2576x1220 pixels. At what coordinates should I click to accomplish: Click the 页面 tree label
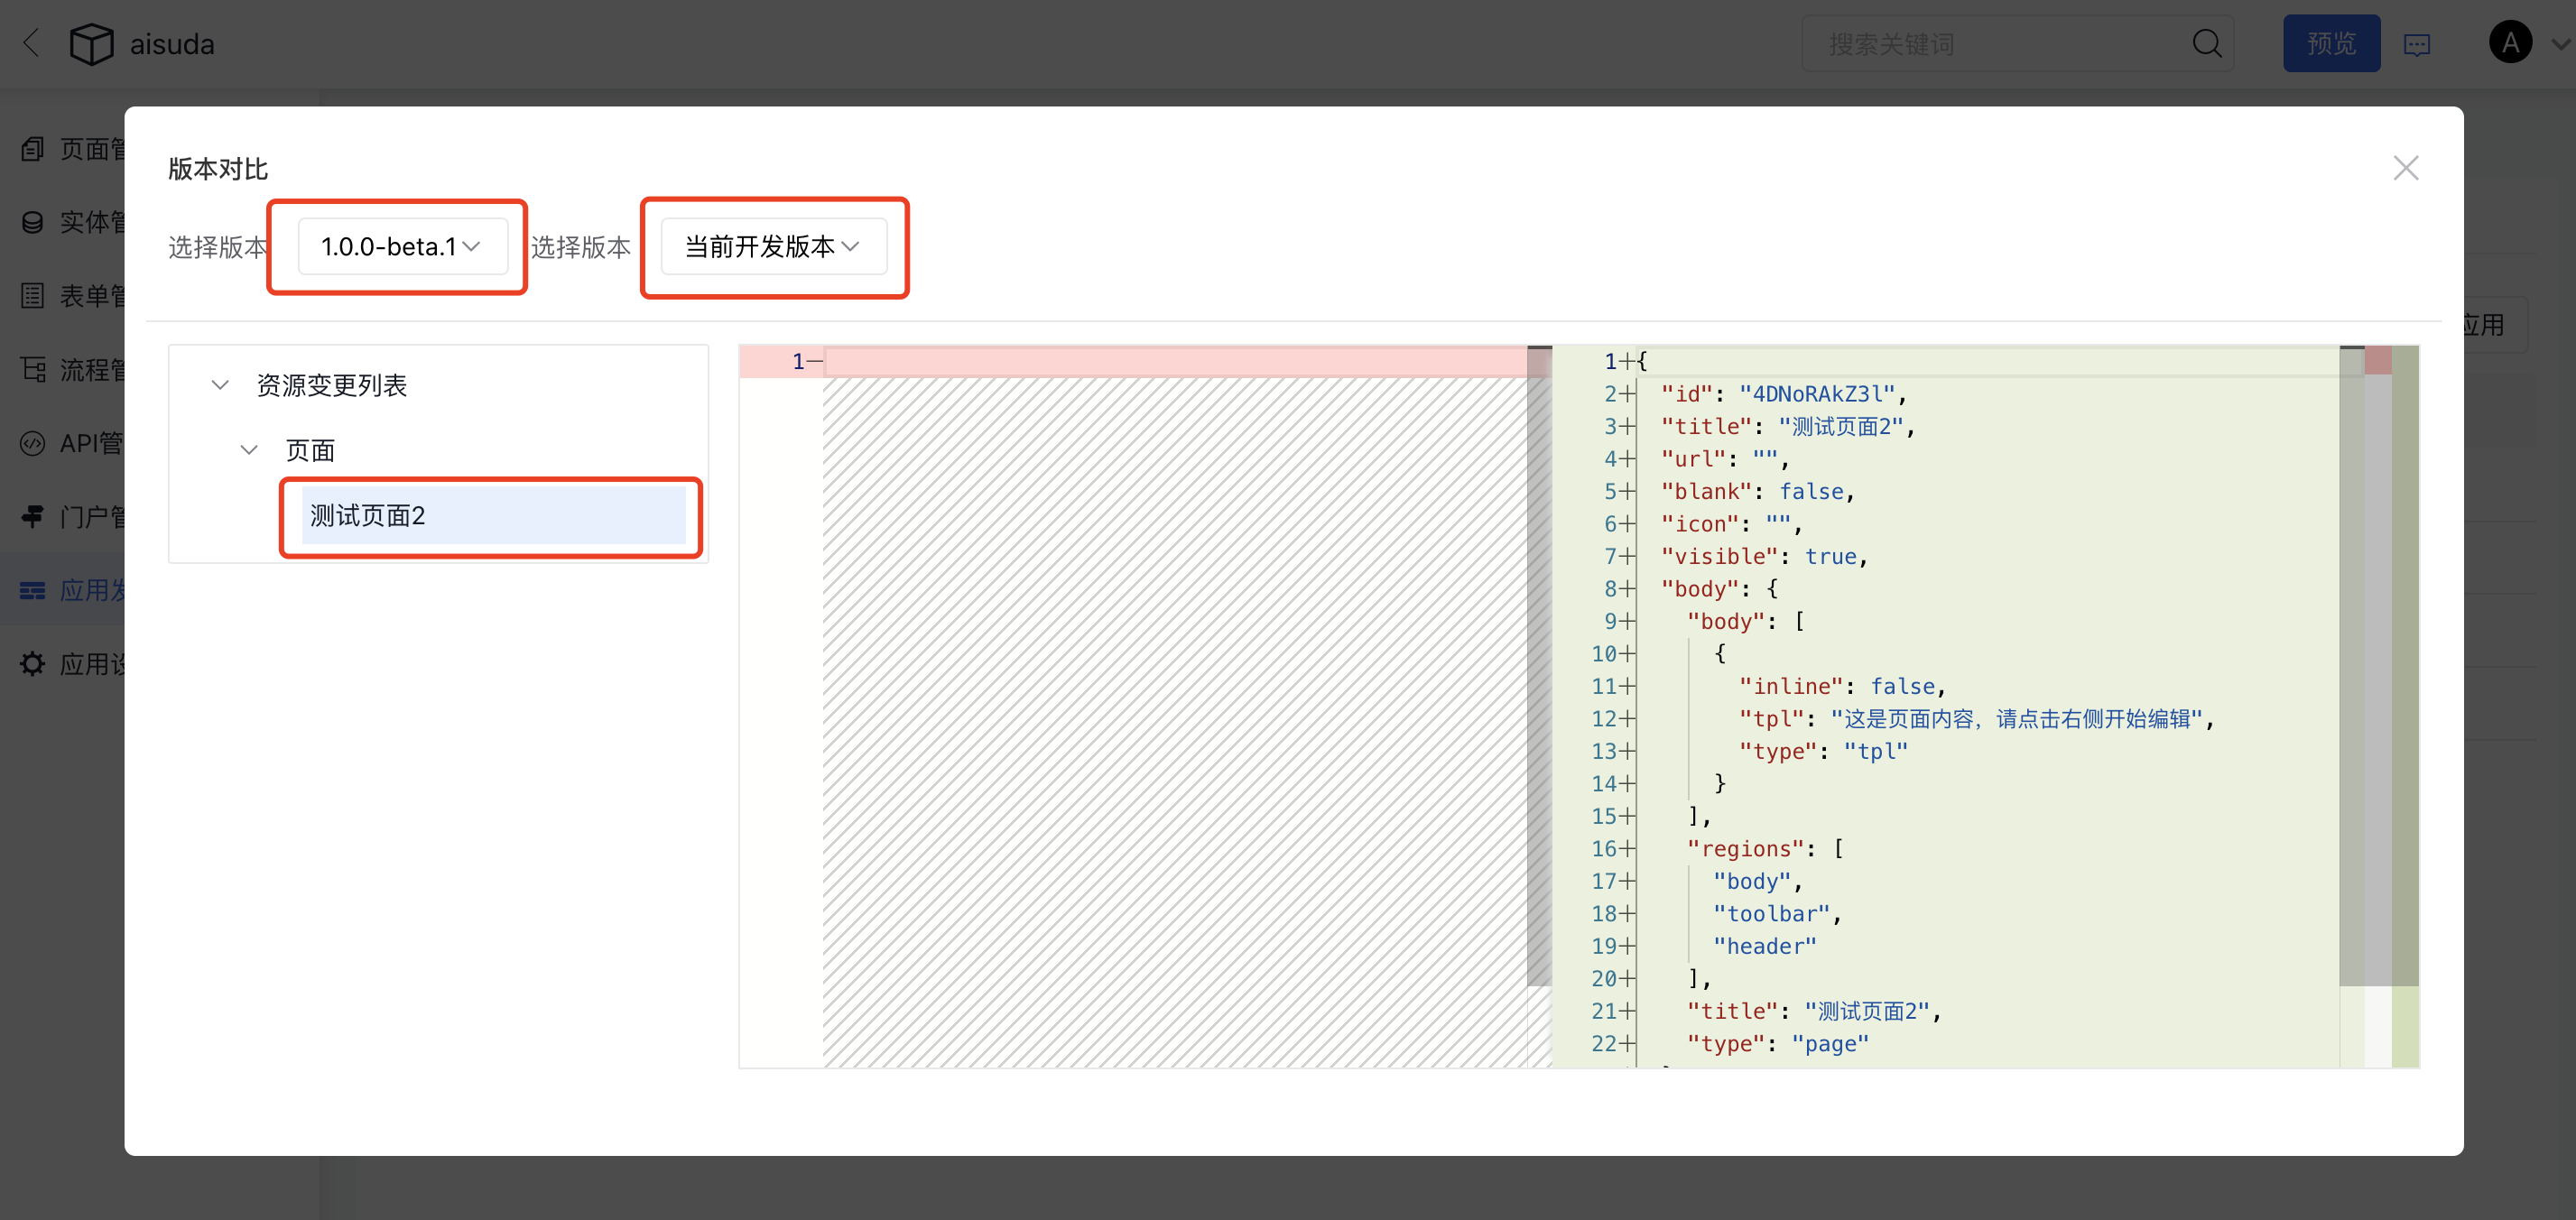click(x=310, y=450)
